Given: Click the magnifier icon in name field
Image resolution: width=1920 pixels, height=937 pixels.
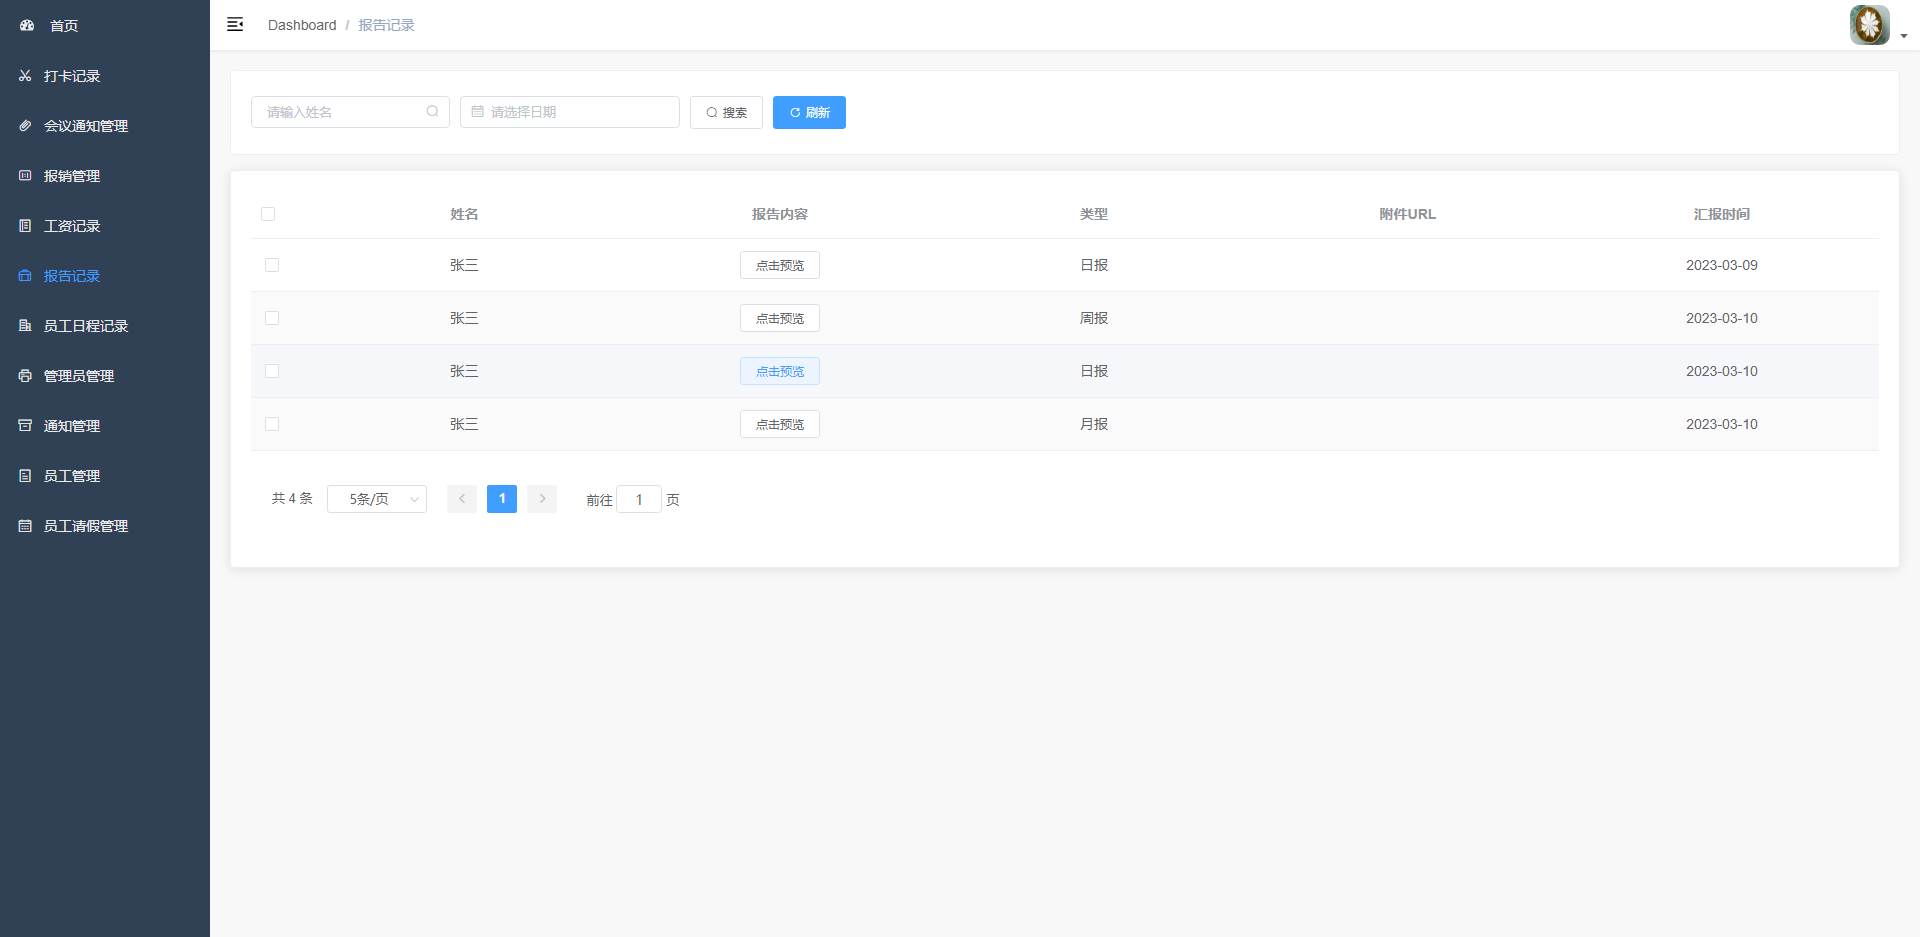Looking at the screenshot, I should click(432, 112).
